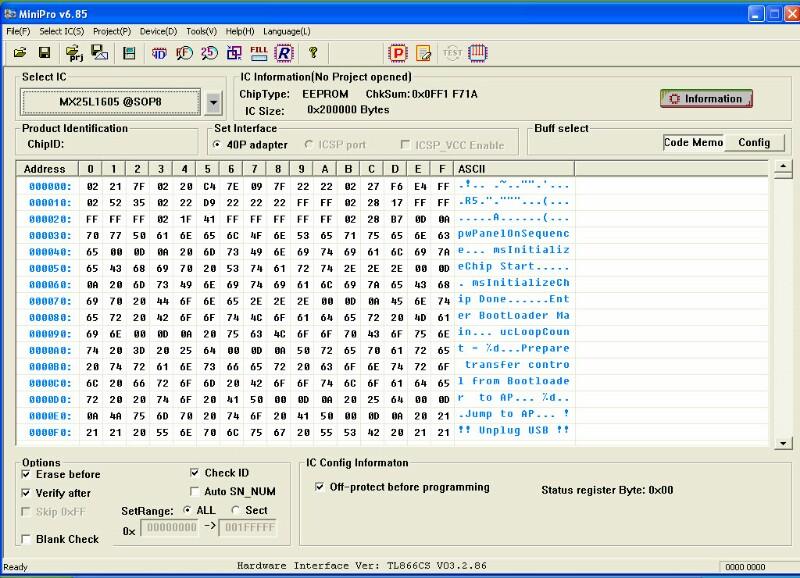Click the IC Size value 0x200000 Bytes
This screenshot has height=578, width=800.
348,110
